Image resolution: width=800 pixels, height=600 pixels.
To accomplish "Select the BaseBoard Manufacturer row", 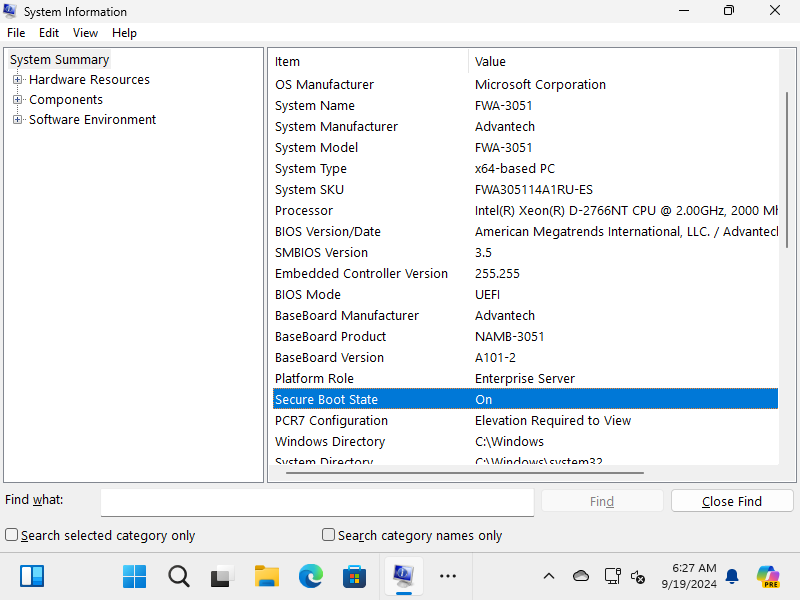I will [x=526, y=315].
